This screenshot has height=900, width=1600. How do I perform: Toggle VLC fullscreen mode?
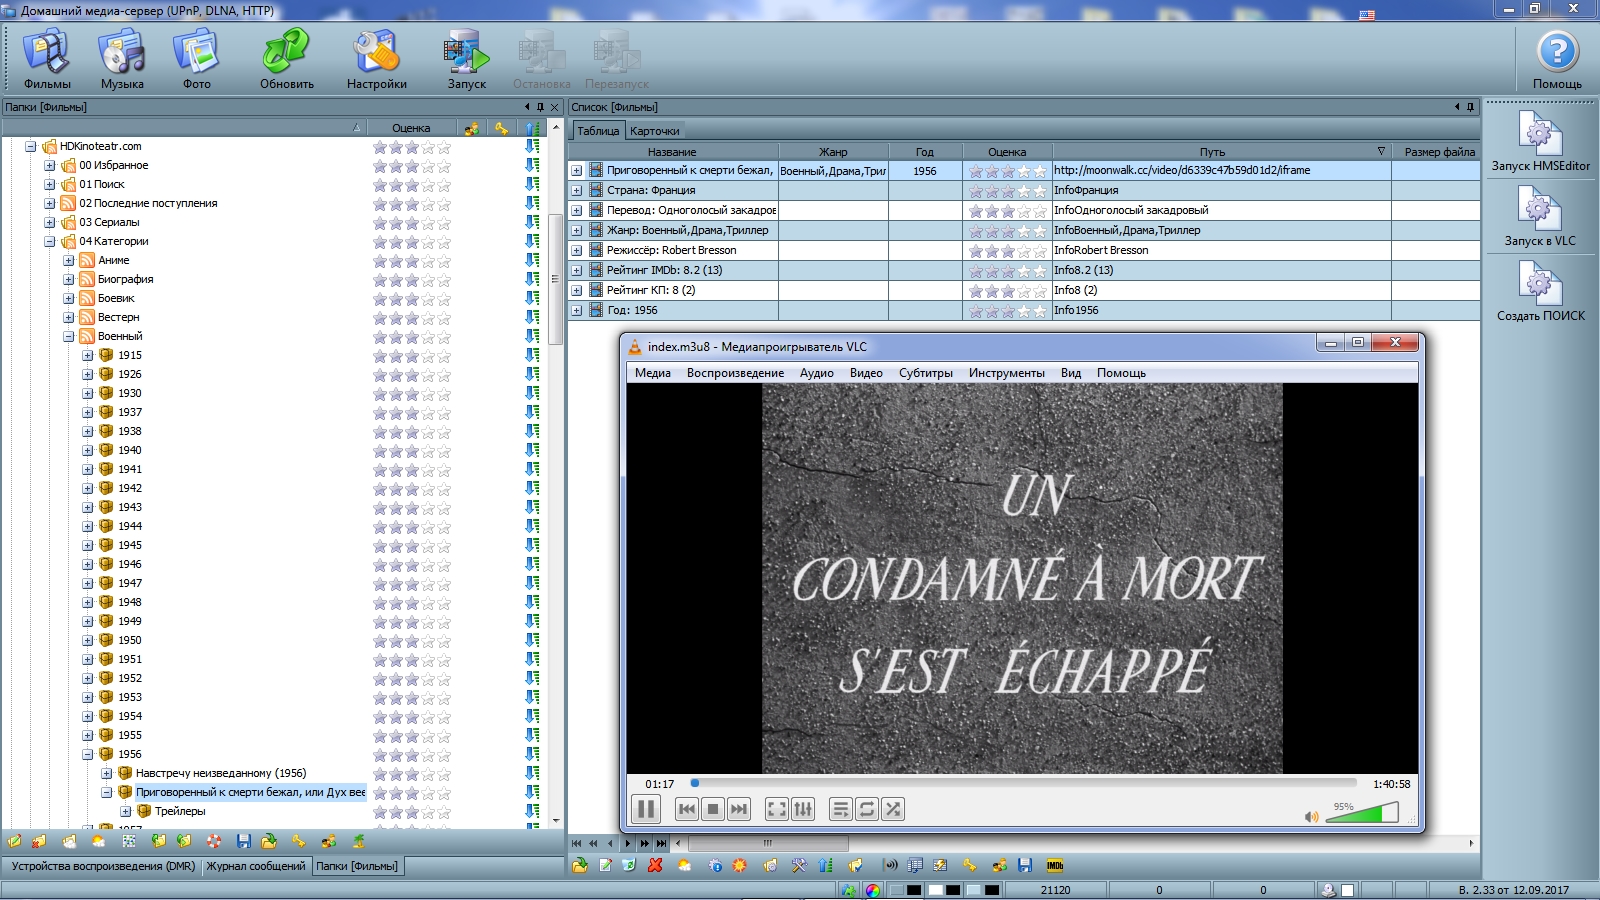coord(776,809)
